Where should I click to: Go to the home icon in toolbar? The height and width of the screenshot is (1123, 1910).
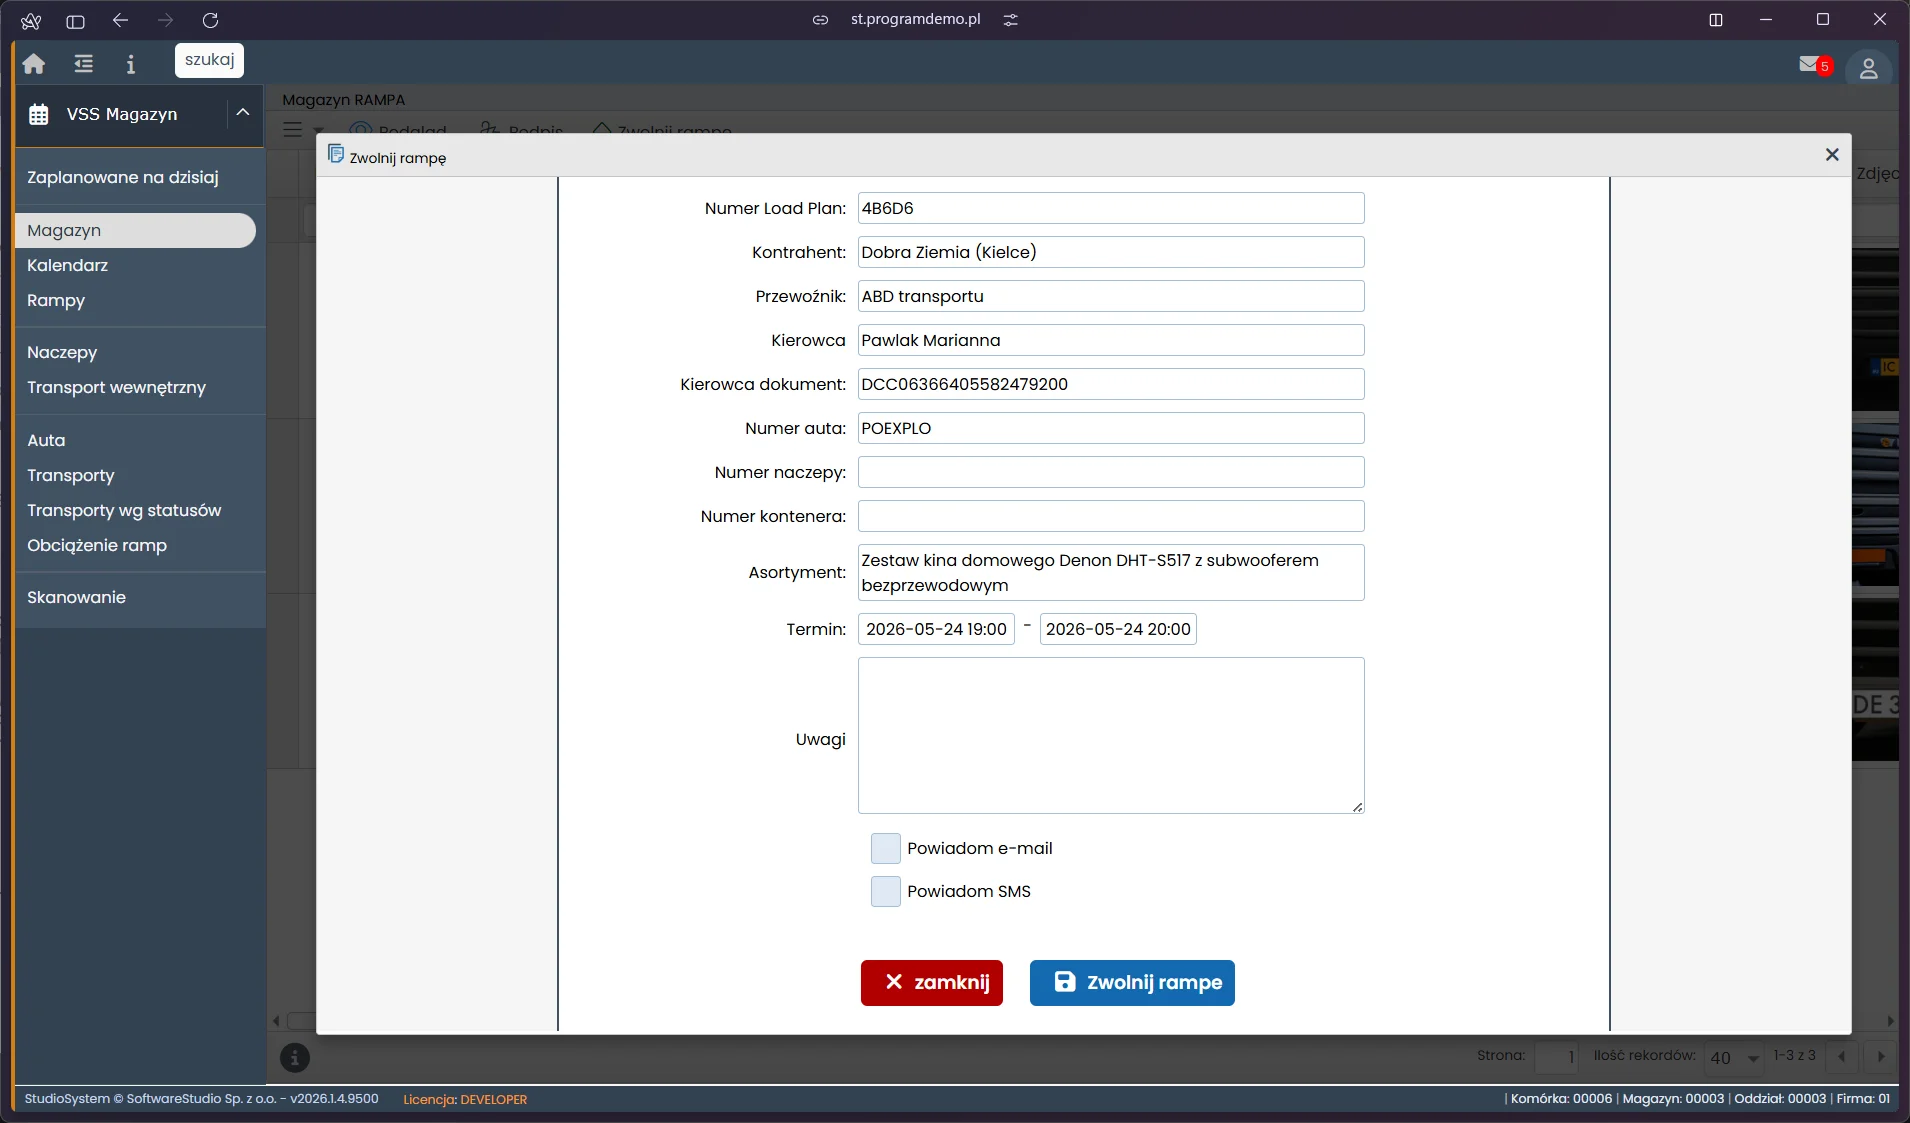coord(34,64)
